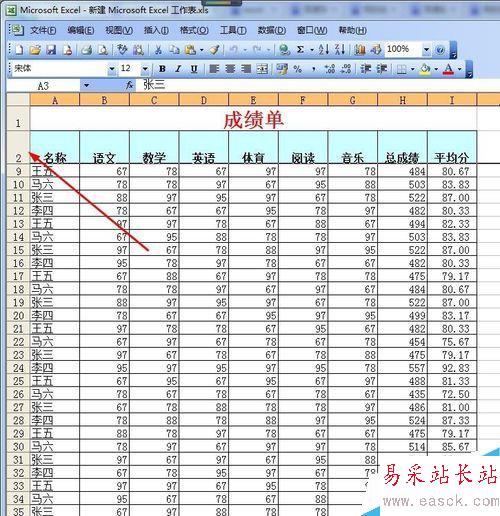Expand the Borders dropdown arrow
Screen dimensions: 500x516
click(412, 69)
